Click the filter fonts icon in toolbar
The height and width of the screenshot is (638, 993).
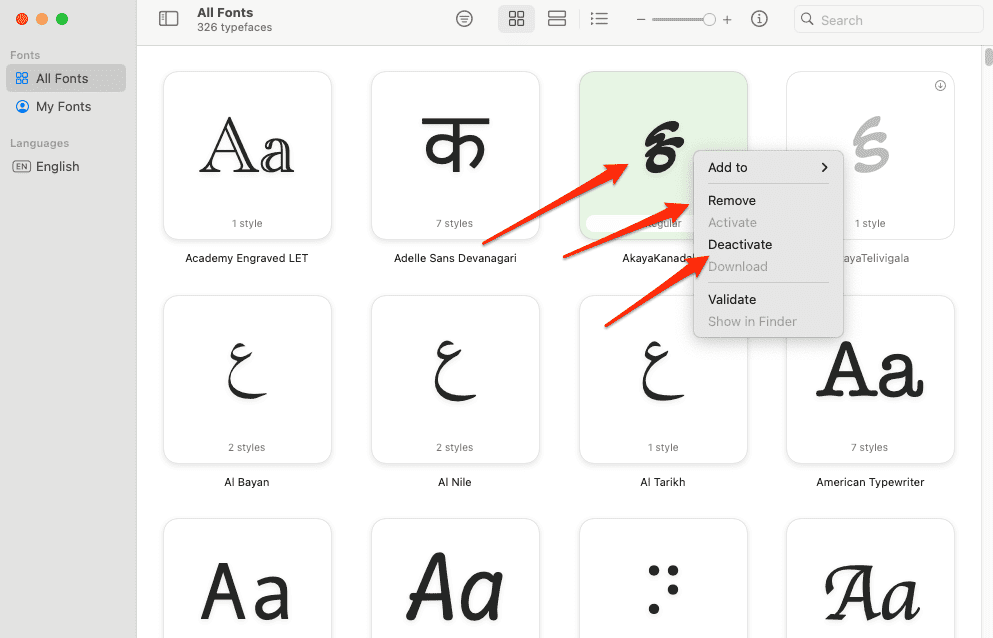click(x=464, y=19)
